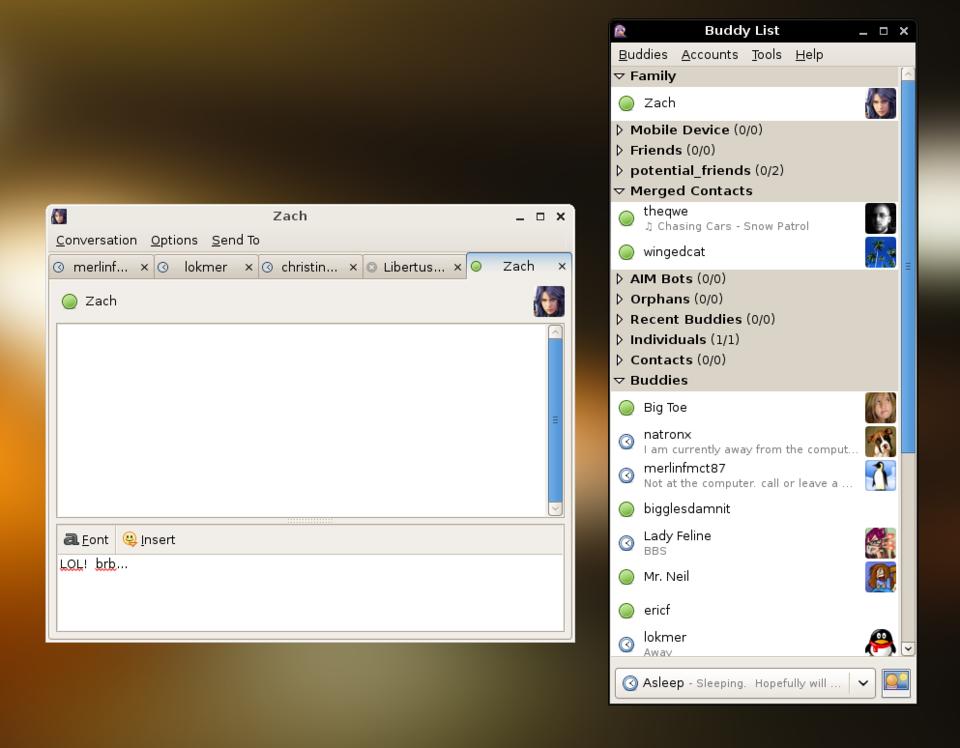The height and width of the screenshot is (748, 960).
Task: Expand the Friends group
Action: [x=619, y=150]
